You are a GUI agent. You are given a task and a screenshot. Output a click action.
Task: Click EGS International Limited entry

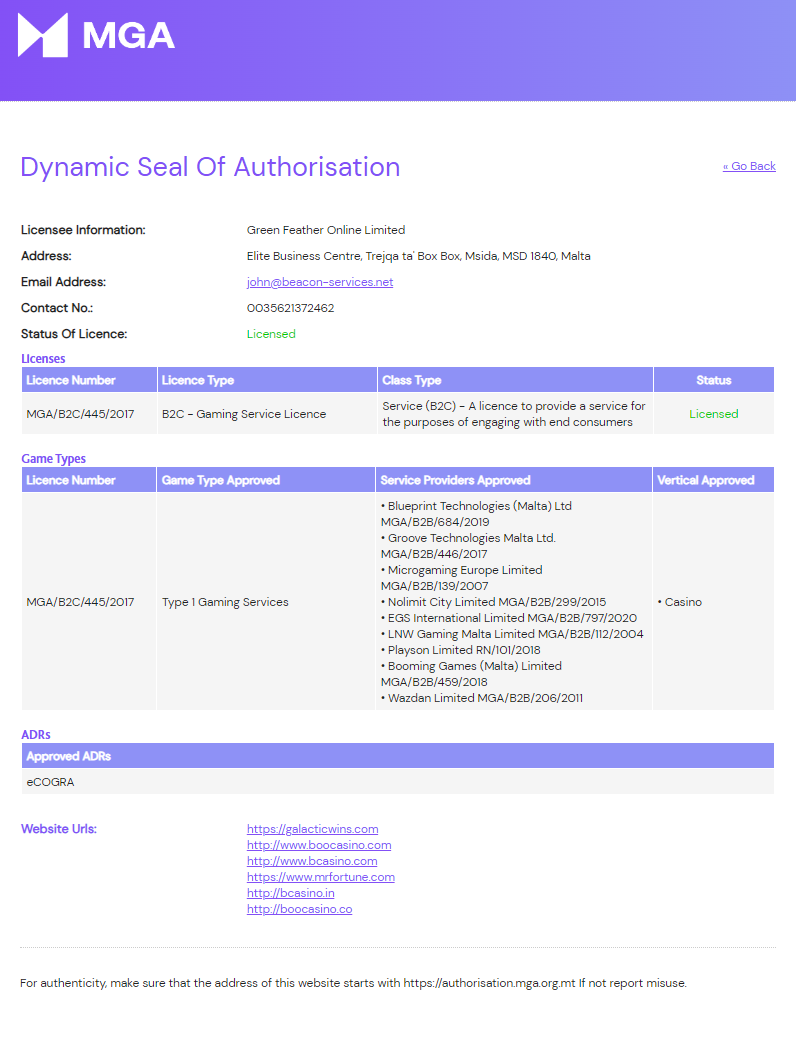pyautogui.click(x=509, y=618)
